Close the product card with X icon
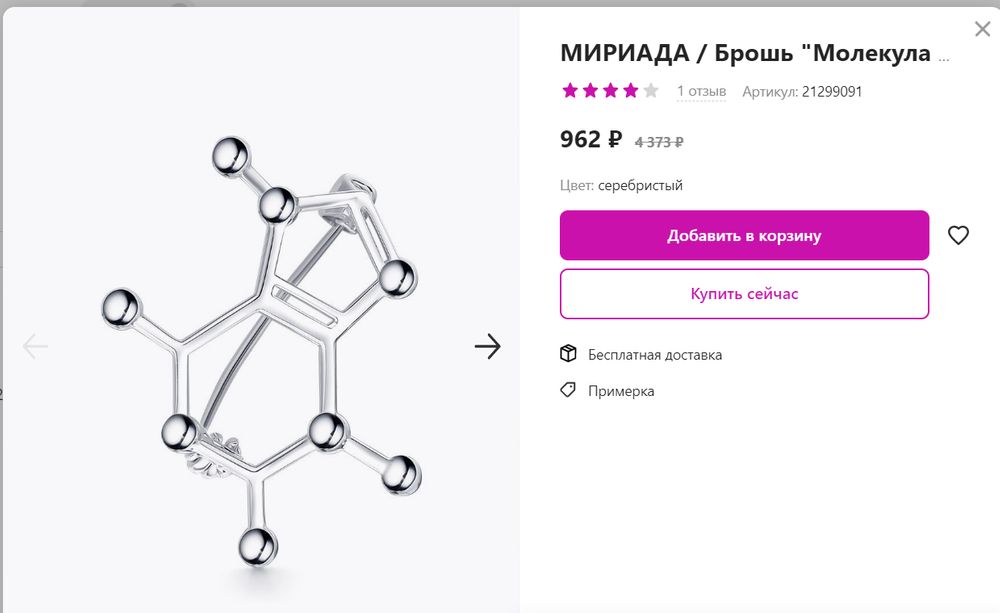The height and width of the screenshot is (613, 1000). (x=982, y=29)
